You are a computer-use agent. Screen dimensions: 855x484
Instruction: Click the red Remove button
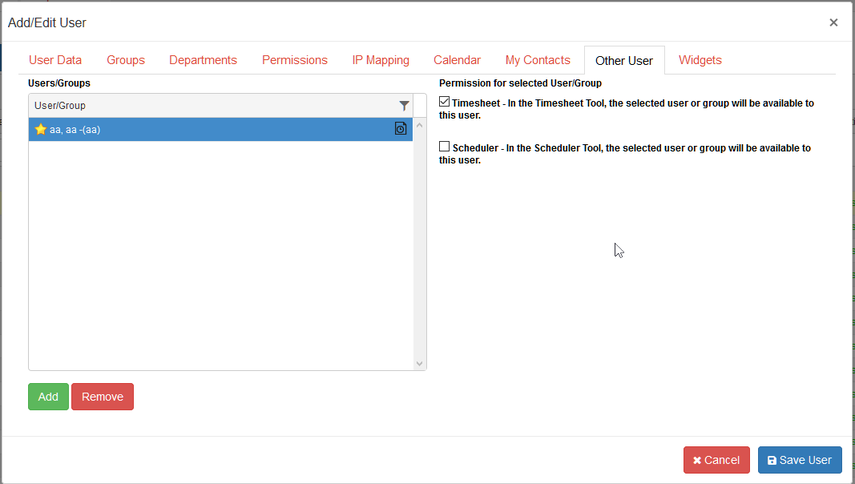[103, 397]
